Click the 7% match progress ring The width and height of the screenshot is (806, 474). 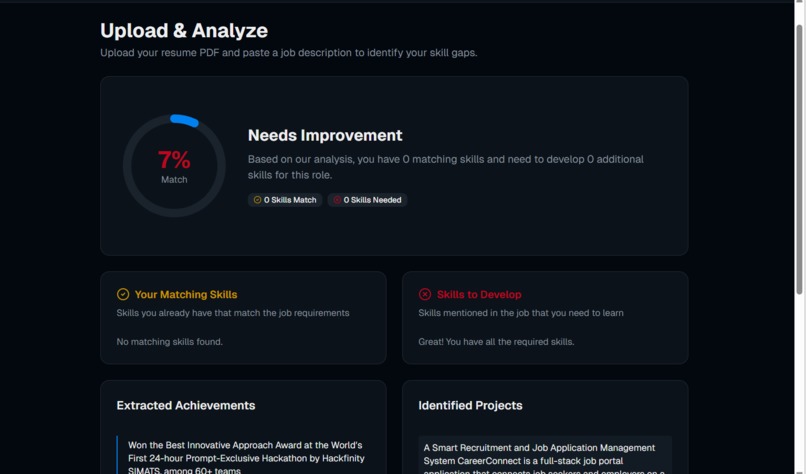174,166
